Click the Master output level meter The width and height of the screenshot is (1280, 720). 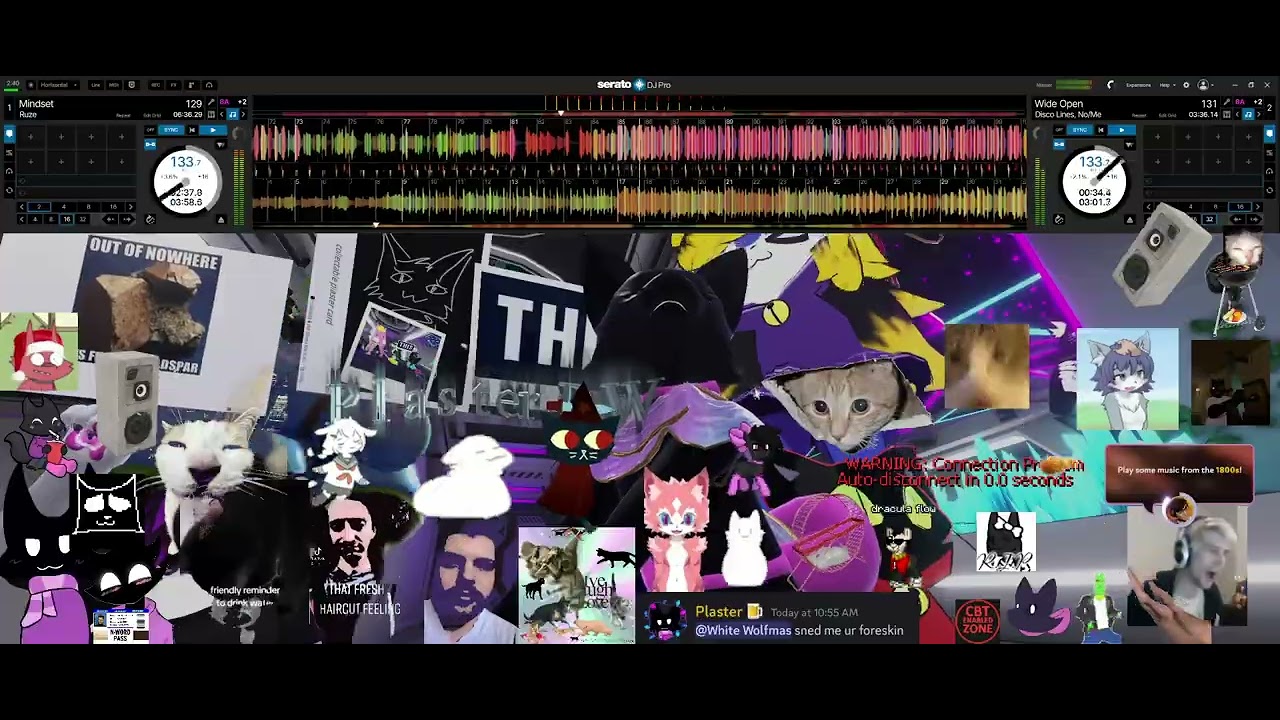coord(1074,85)
